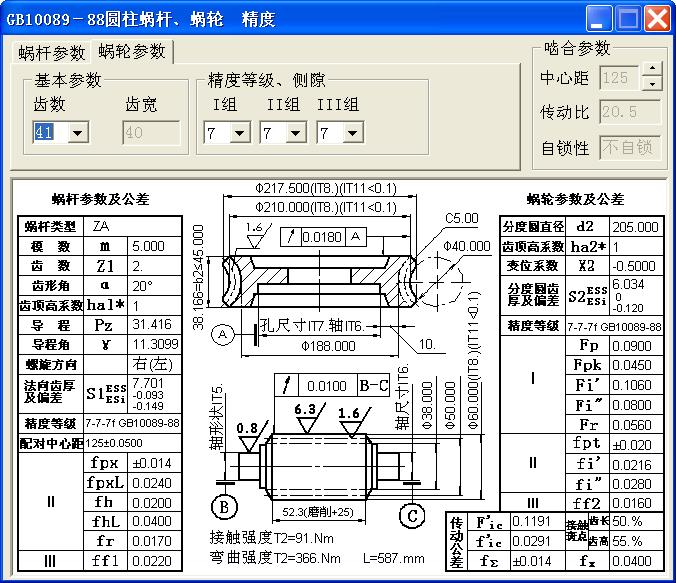676x583 pixels.
Task: Maximize the GB10089-88 window
Action: click(x=628, y=19)
